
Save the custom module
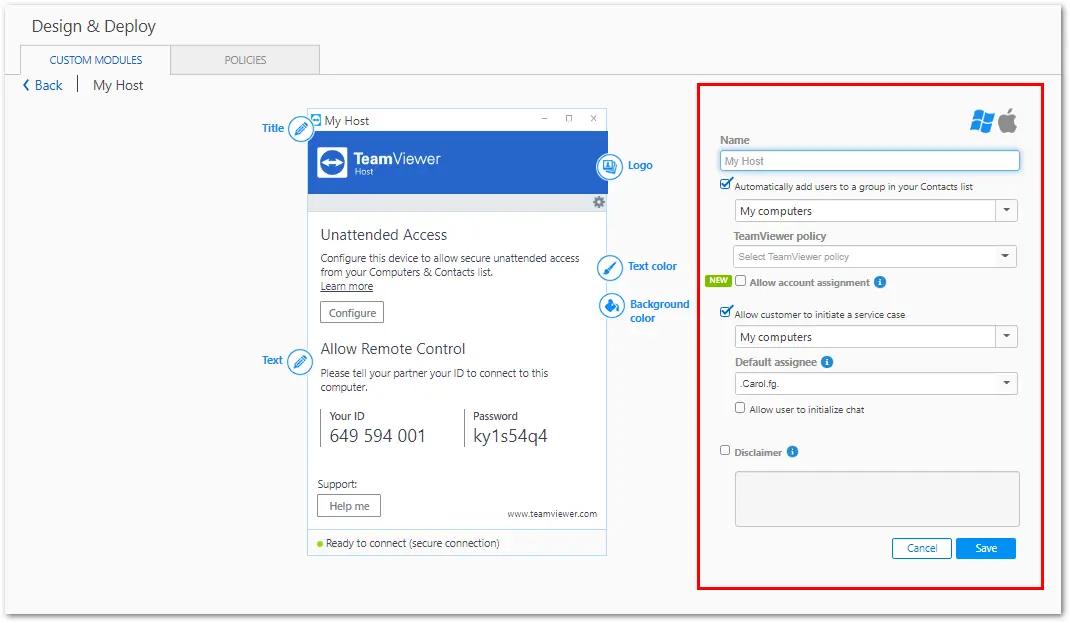986,549
